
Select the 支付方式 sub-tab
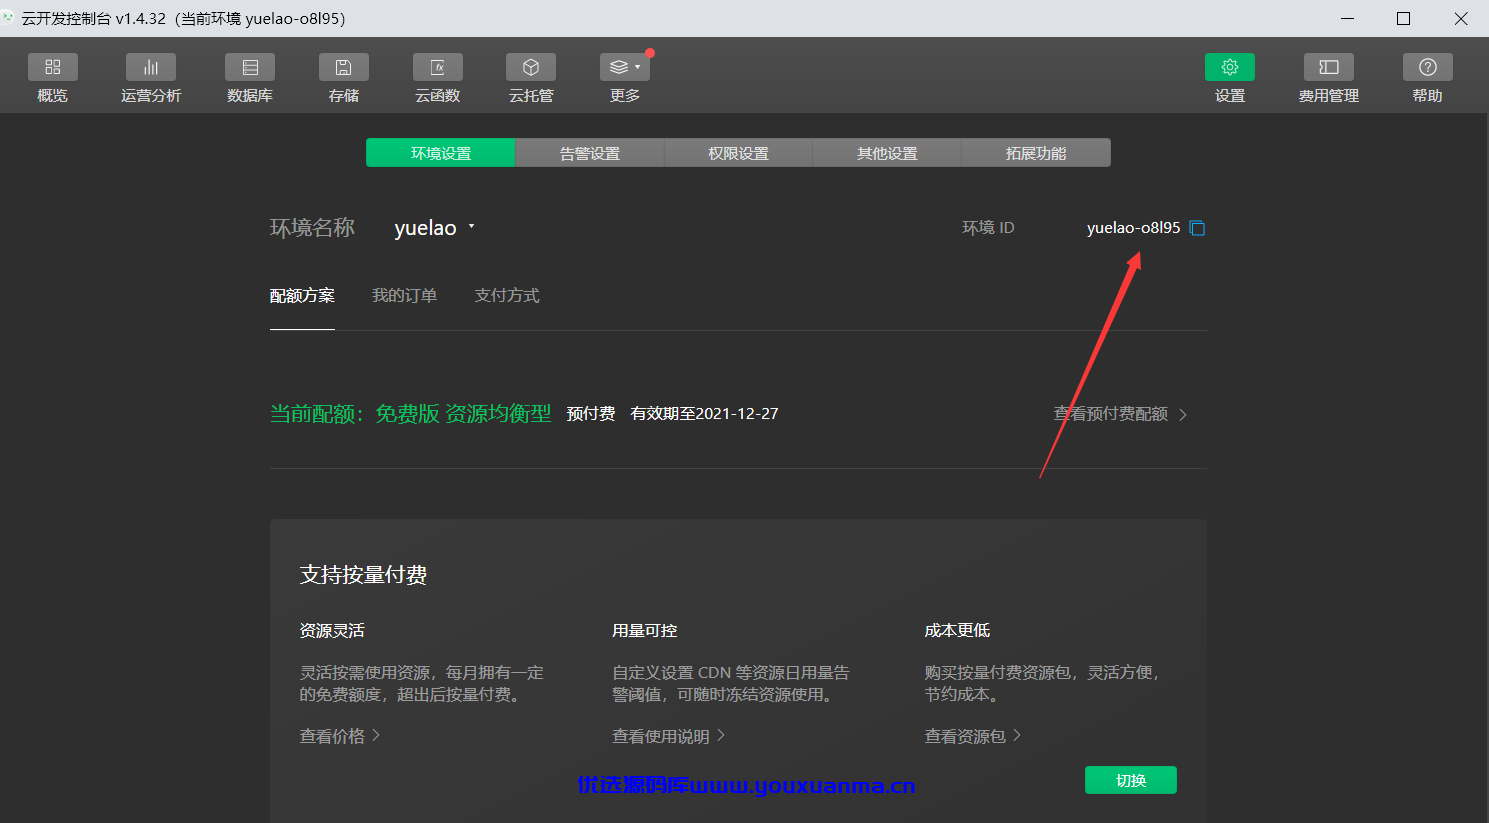pyautogui.click(x=507, y=296)
